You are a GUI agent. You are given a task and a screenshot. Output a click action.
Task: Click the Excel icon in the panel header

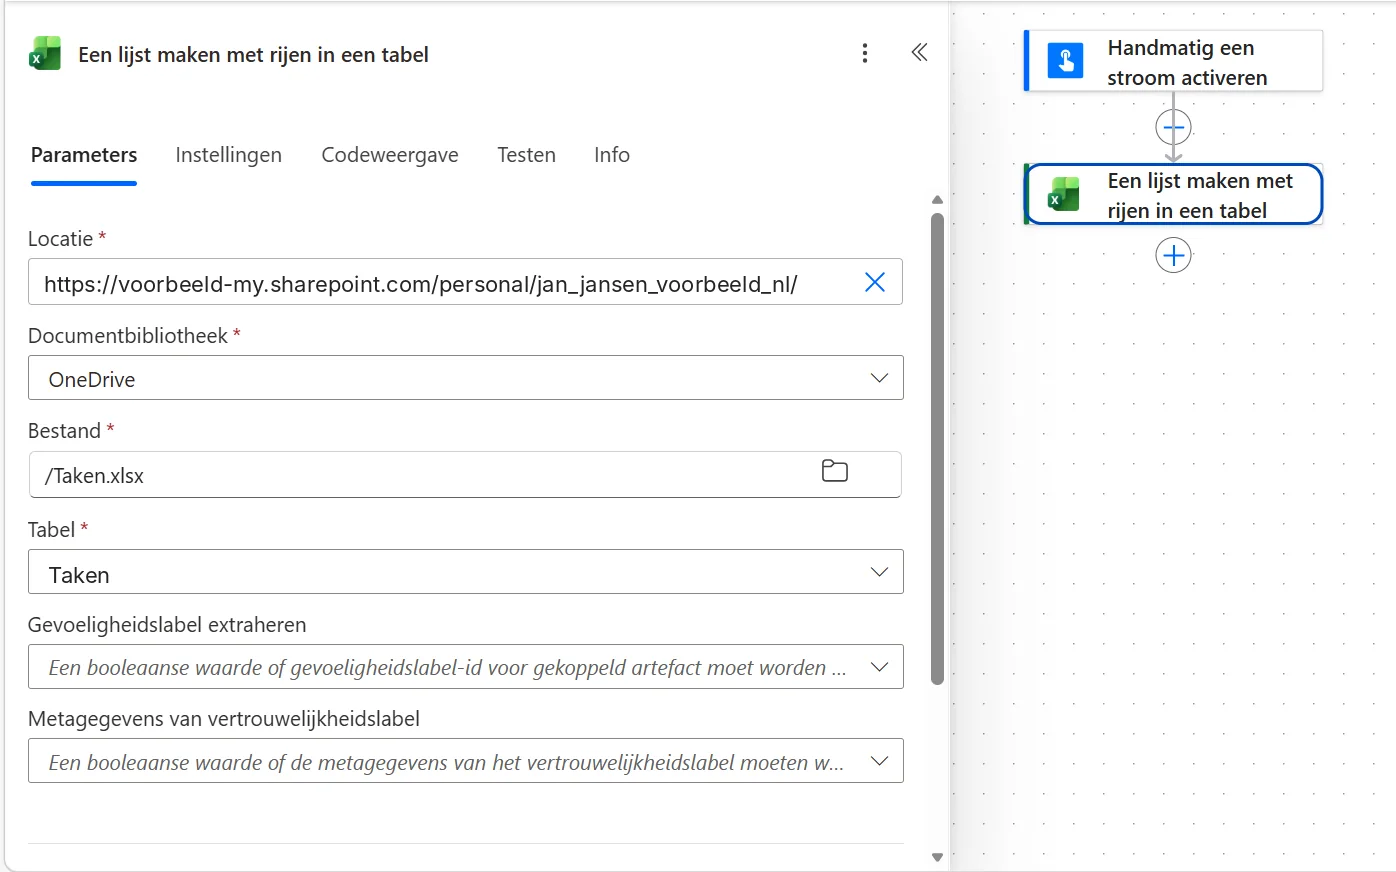tap(45, 54)
